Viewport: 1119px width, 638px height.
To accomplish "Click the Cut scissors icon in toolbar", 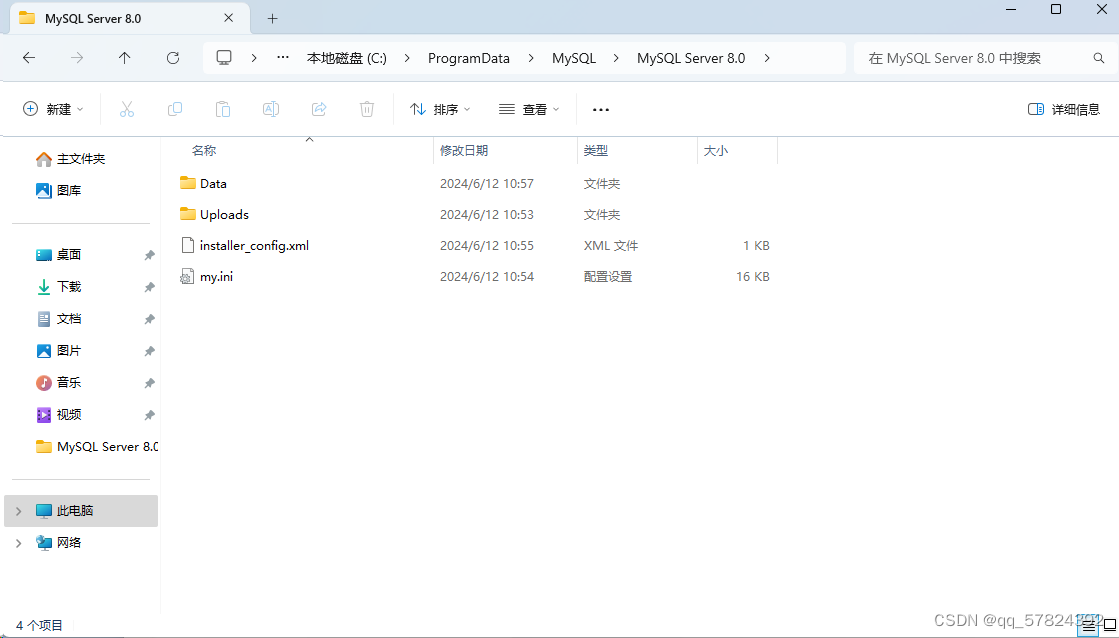I will (127, 109).
